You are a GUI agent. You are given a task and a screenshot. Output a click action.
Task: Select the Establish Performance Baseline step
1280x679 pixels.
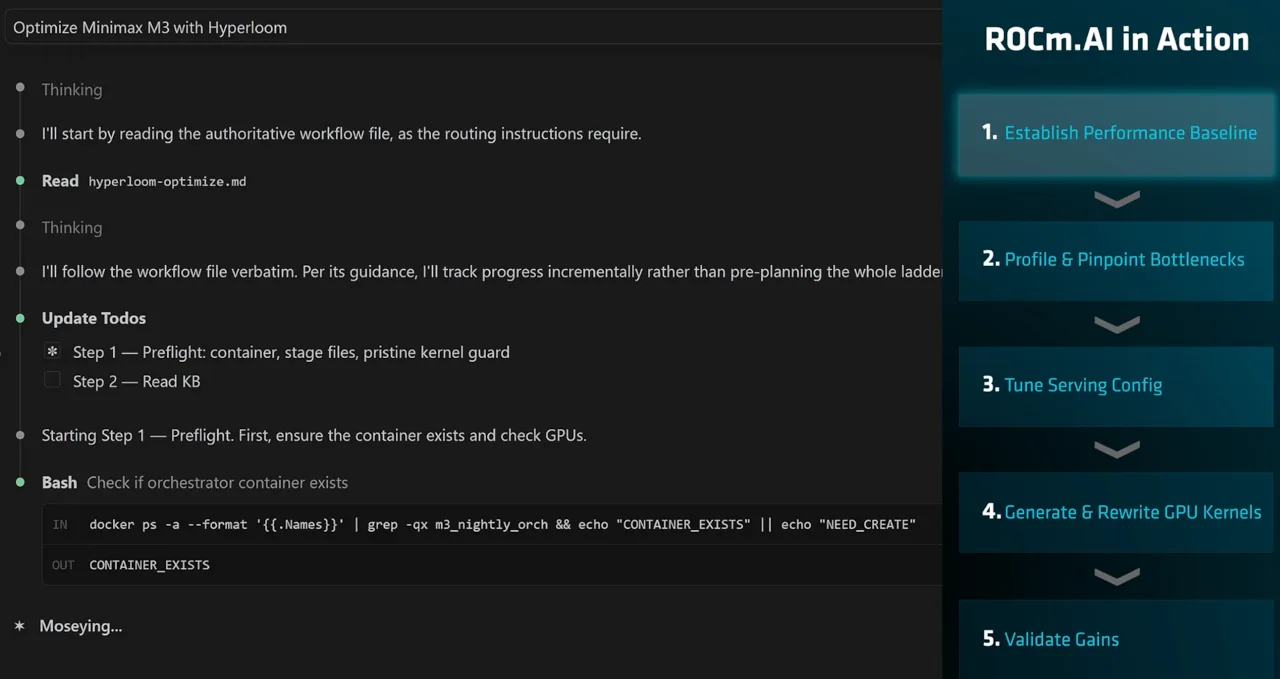[x=1117, y=134]
